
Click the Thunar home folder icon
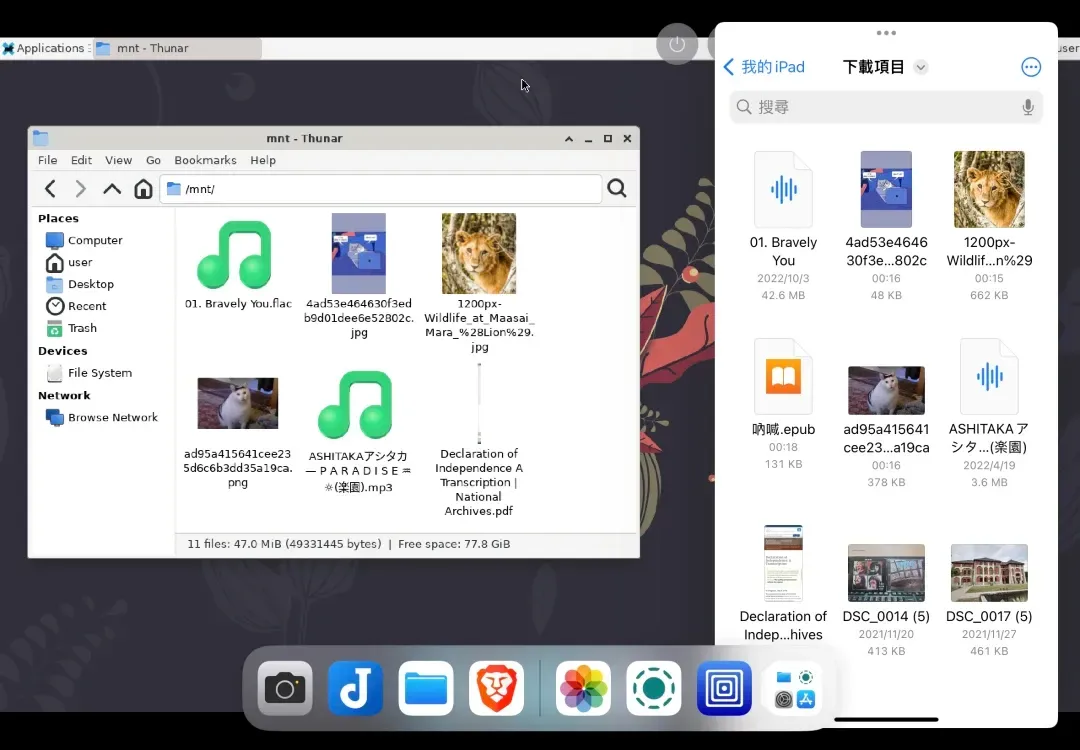point(143,189)
